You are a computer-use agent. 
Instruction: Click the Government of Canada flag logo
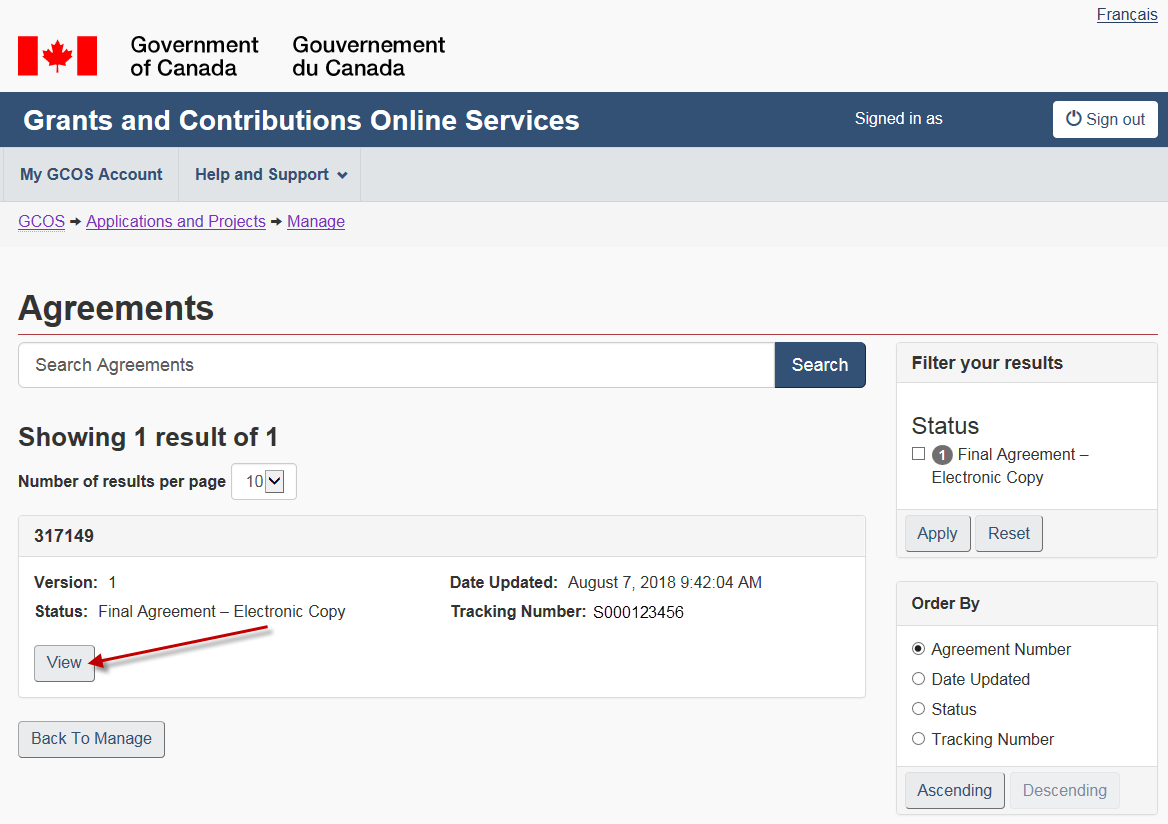coord(57,56)
